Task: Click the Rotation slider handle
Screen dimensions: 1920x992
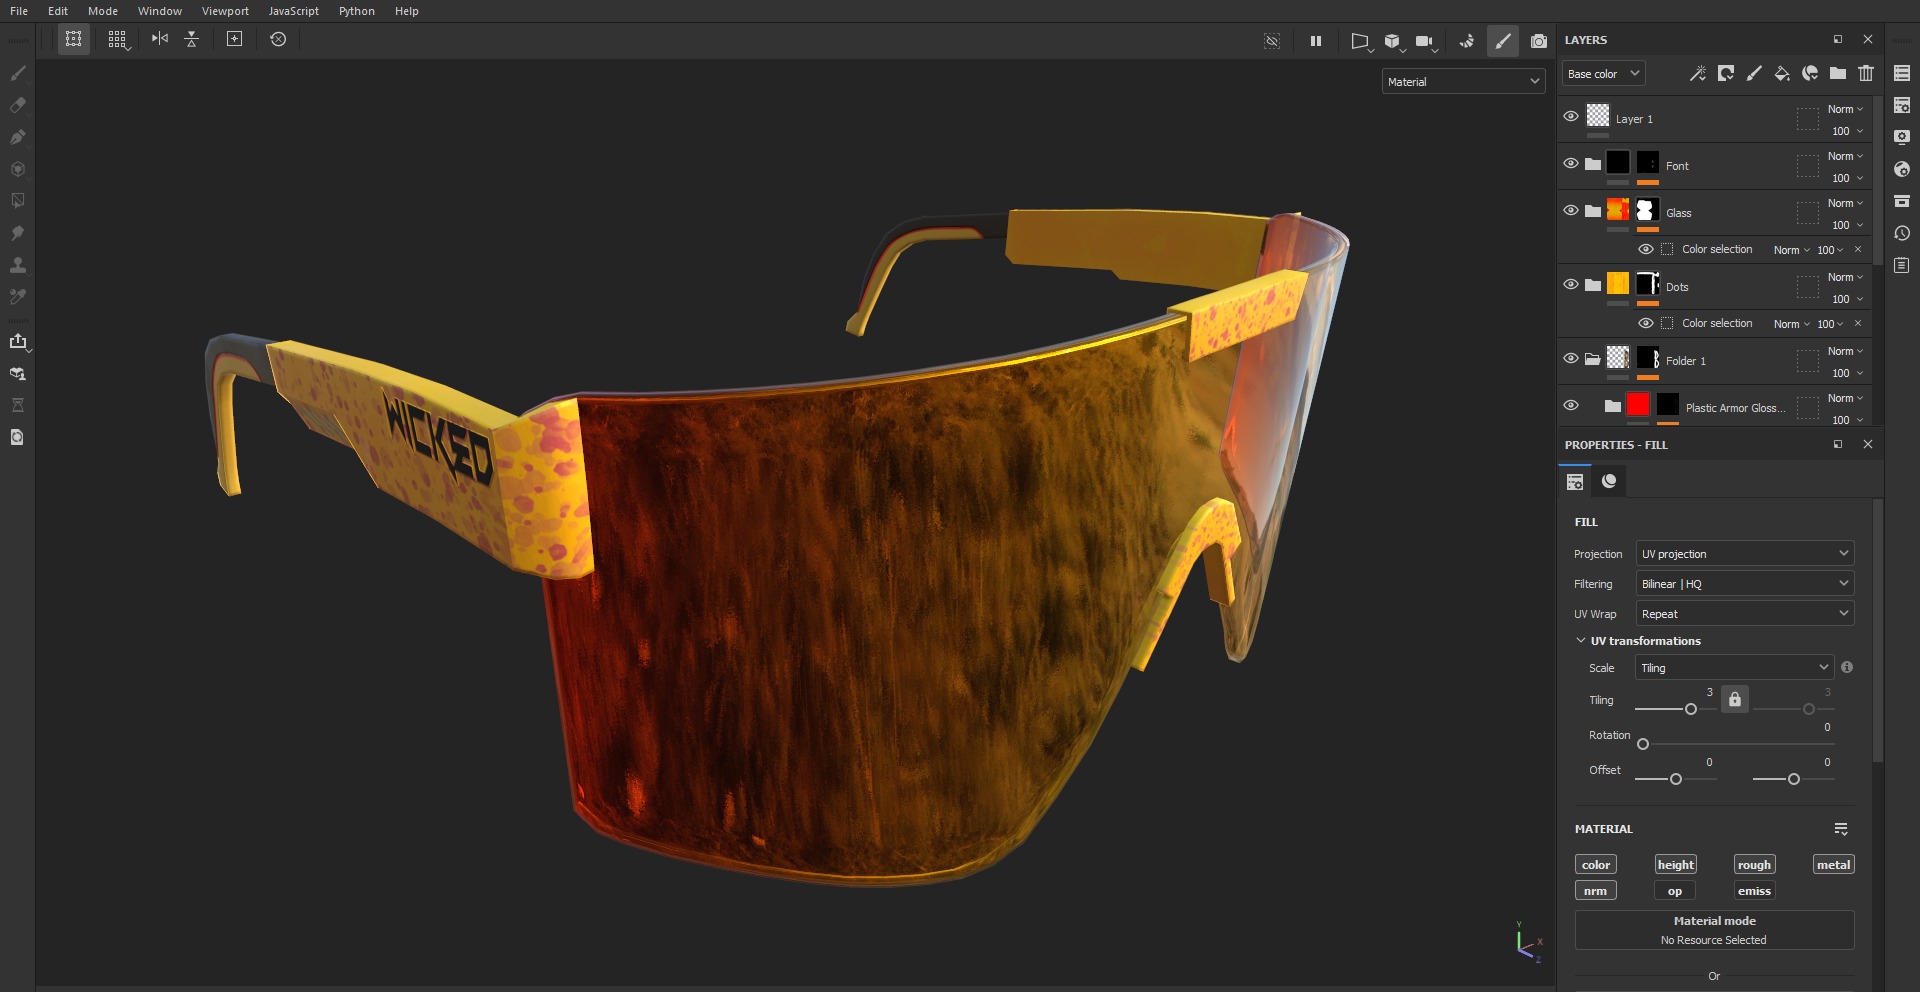Action: [x=1643, y=744]
